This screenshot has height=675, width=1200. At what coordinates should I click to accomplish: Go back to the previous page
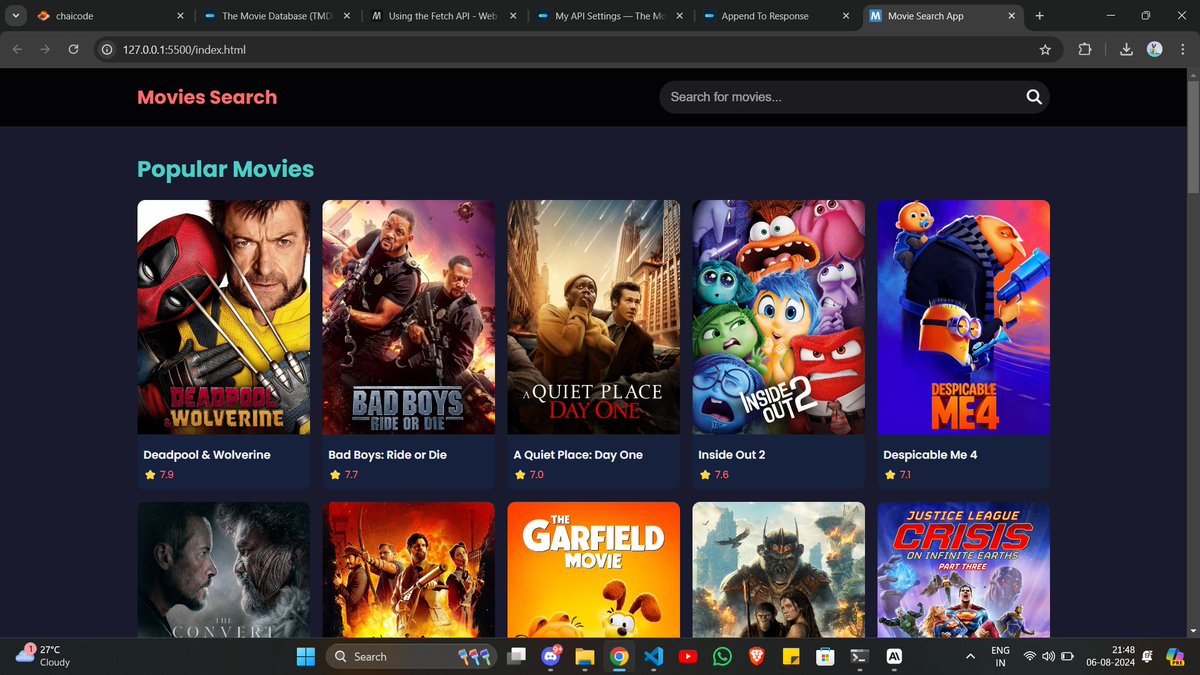[17, 49]
